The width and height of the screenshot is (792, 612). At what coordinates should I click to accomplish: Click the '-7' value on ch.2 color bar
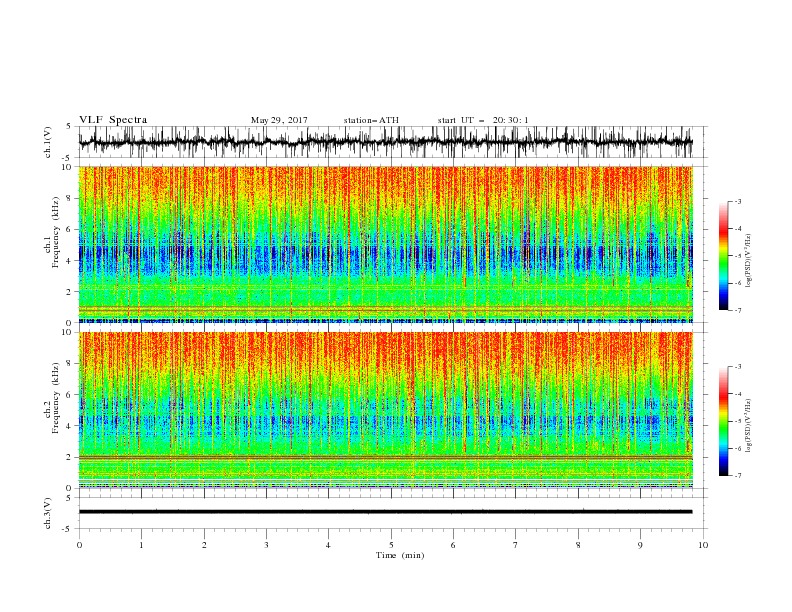tap(737, 475)
